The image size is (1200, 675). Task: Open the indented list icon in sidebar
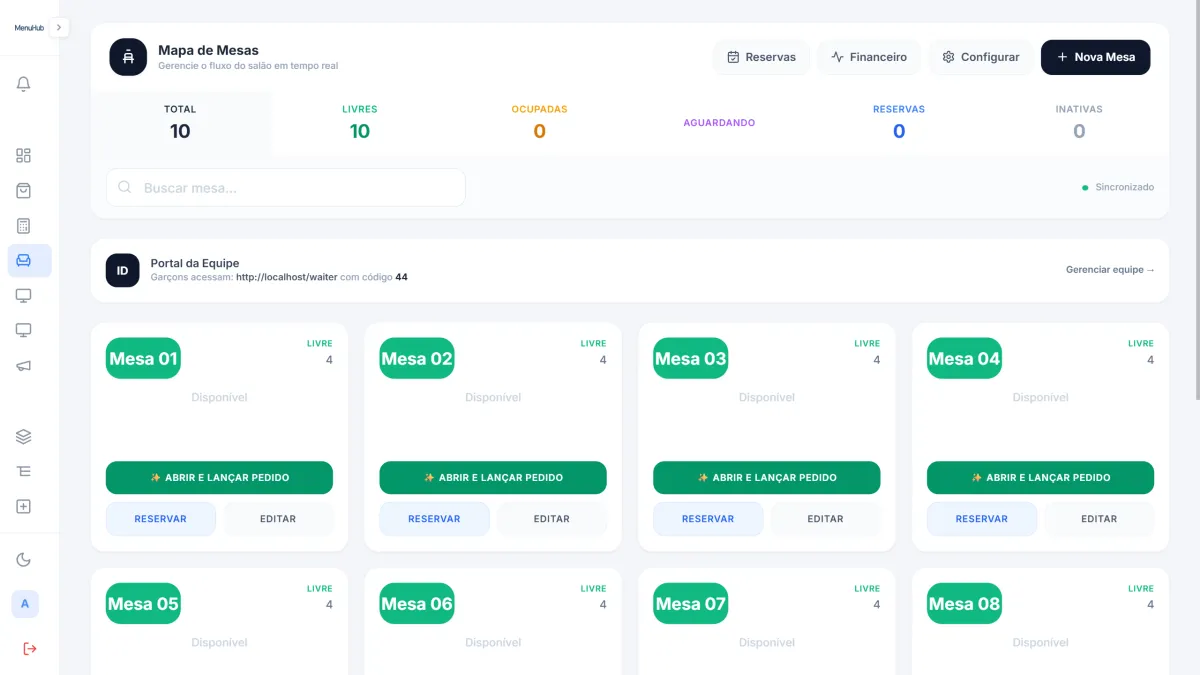click(24, 471)
